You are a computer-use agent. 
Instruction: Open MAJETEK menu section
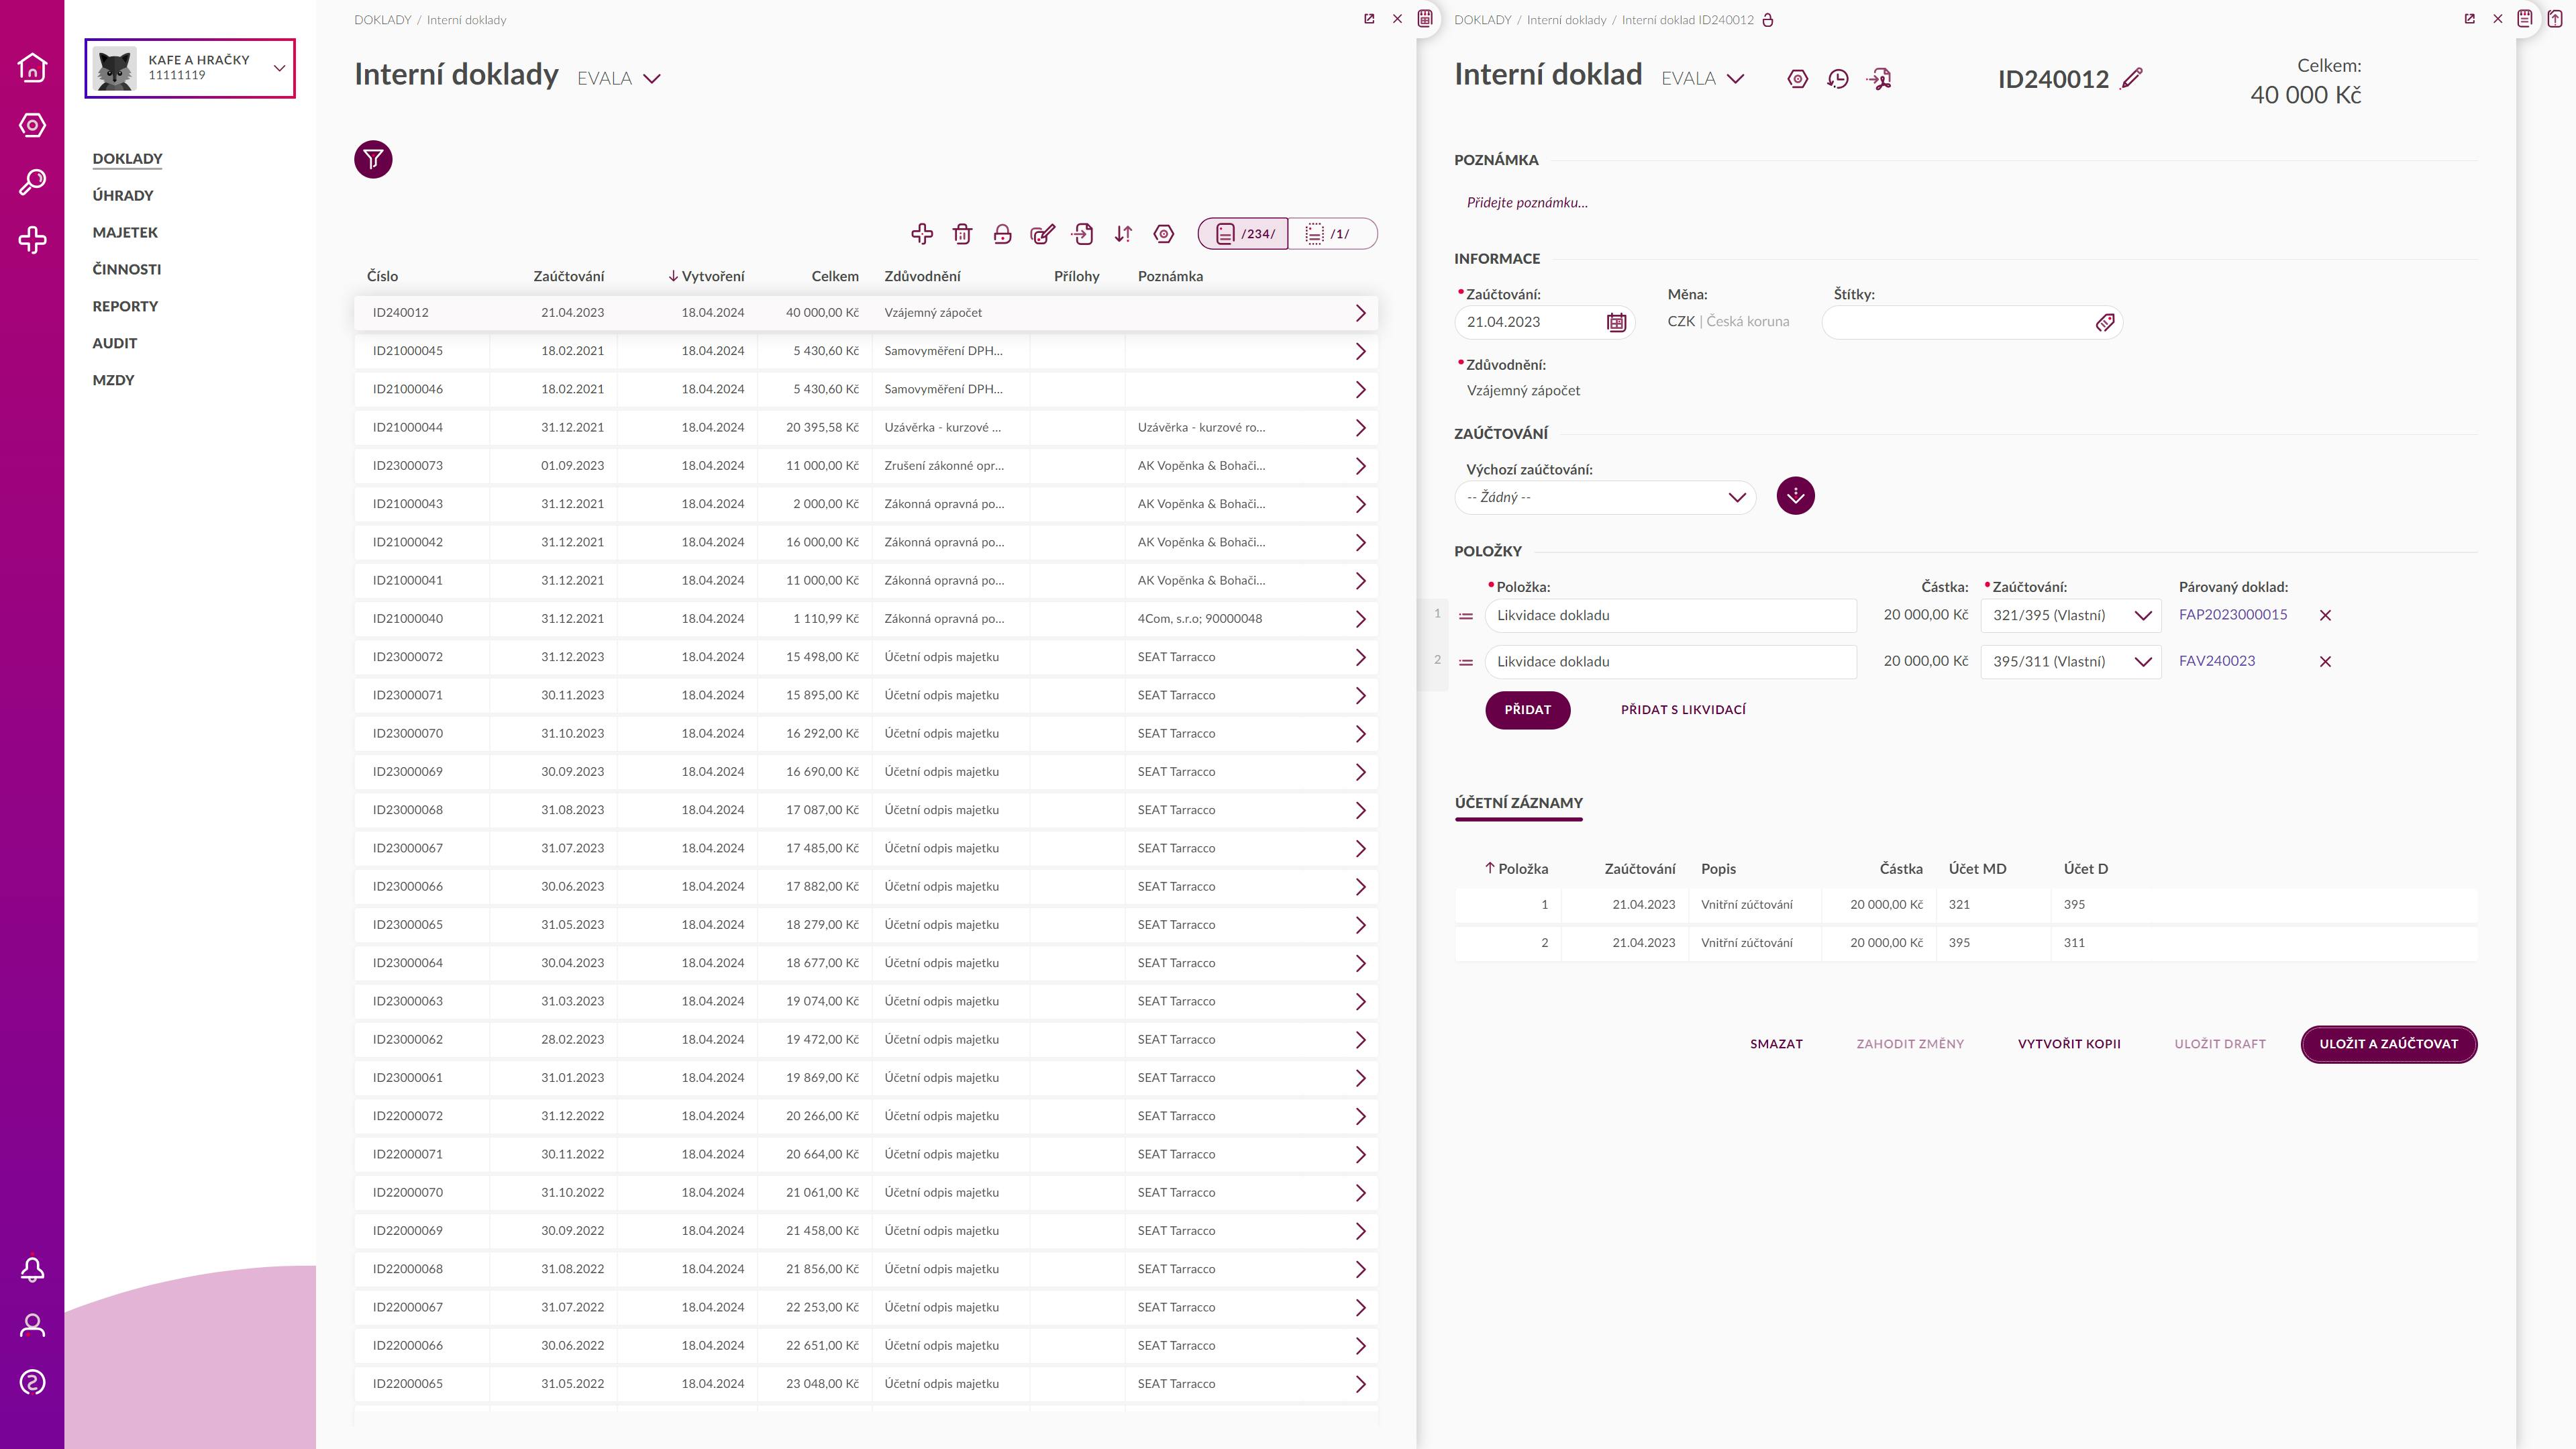125,232
